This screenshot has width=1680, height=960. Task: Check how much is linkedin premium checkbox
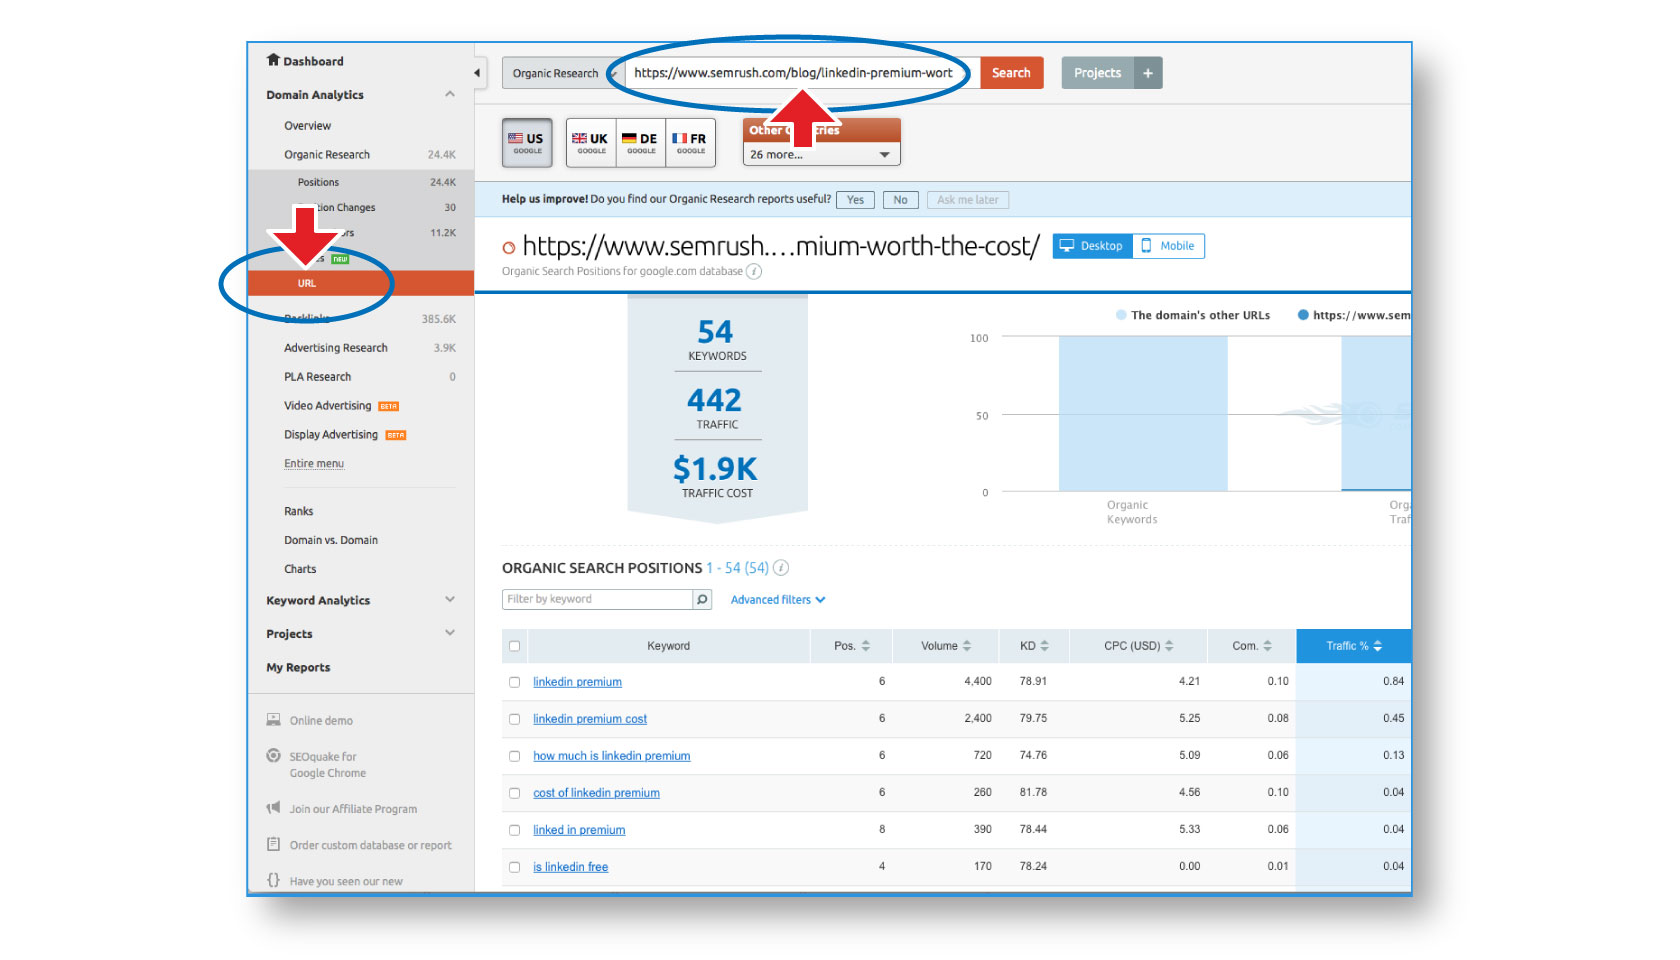click(514, 756)
